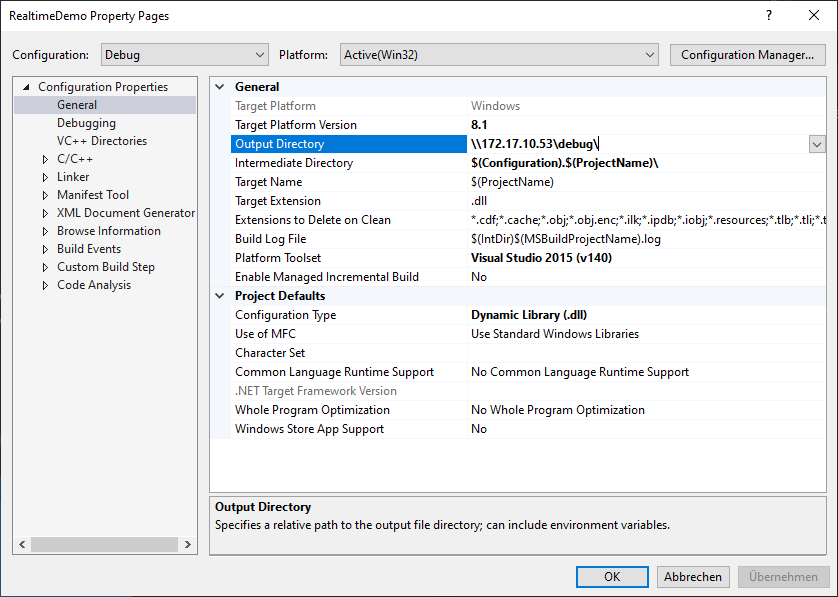
Task: Open the Platform dropdown showing Active(Win32)
Action: [x=650, y=54]
